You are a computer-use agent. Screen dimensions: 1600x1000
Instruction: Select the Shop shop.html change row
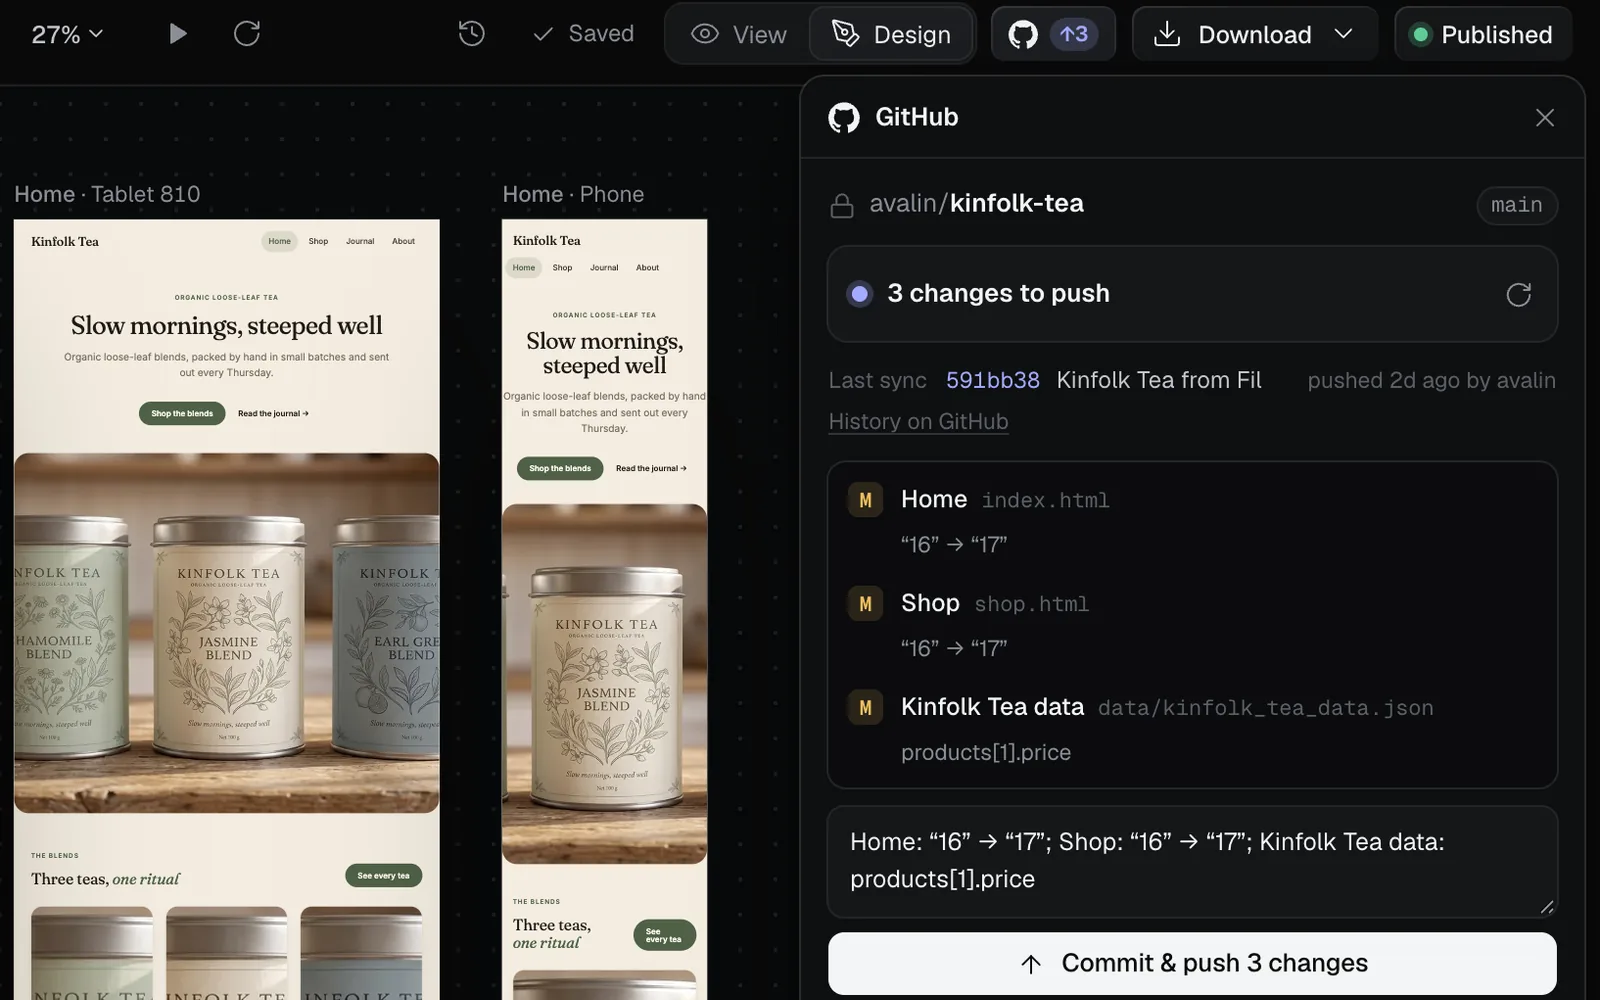click(x=1192, y=625)
